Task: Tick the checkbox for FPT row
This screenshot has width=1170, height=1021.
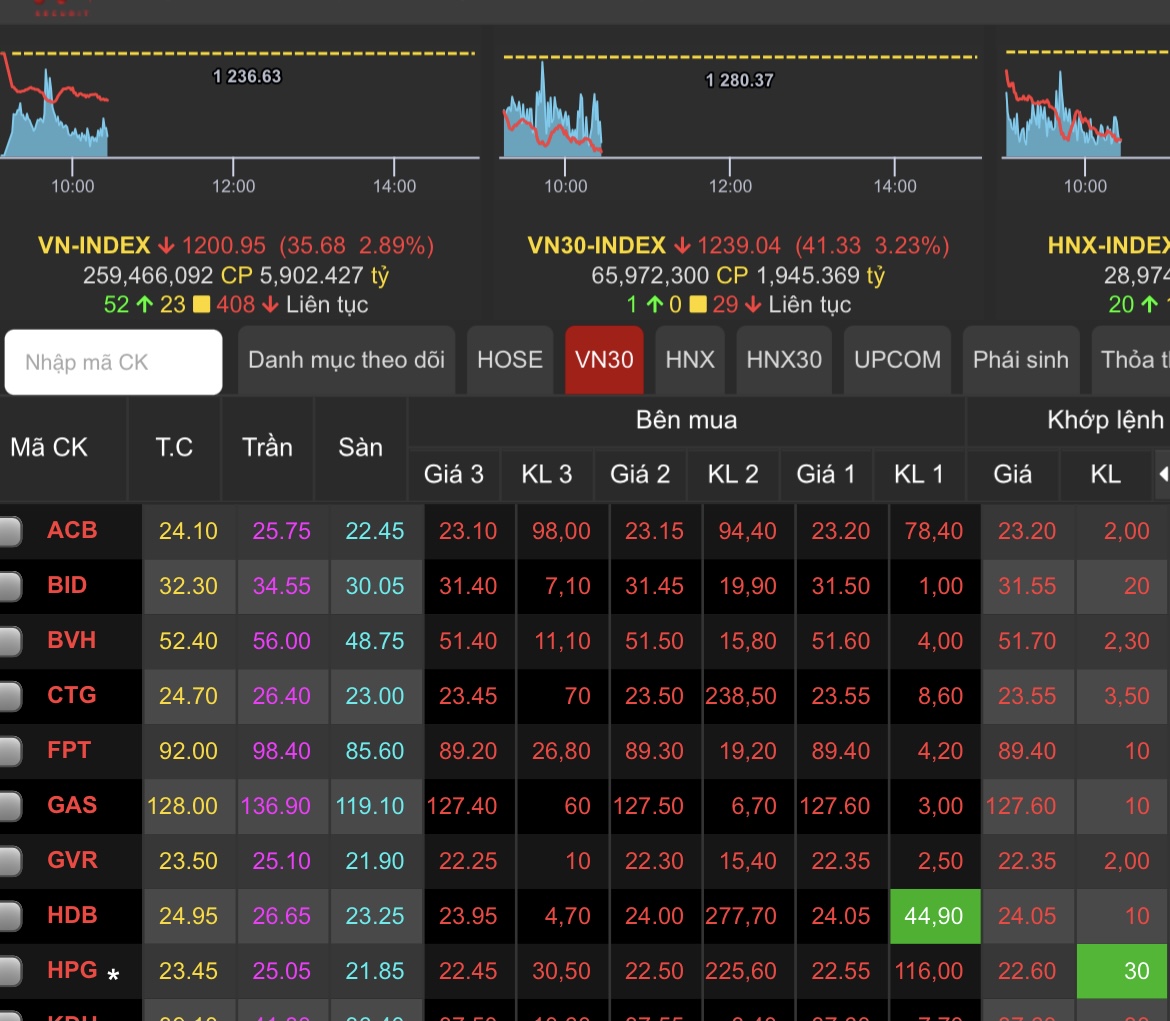Action: pyautogui.click(x=10, y=751)
